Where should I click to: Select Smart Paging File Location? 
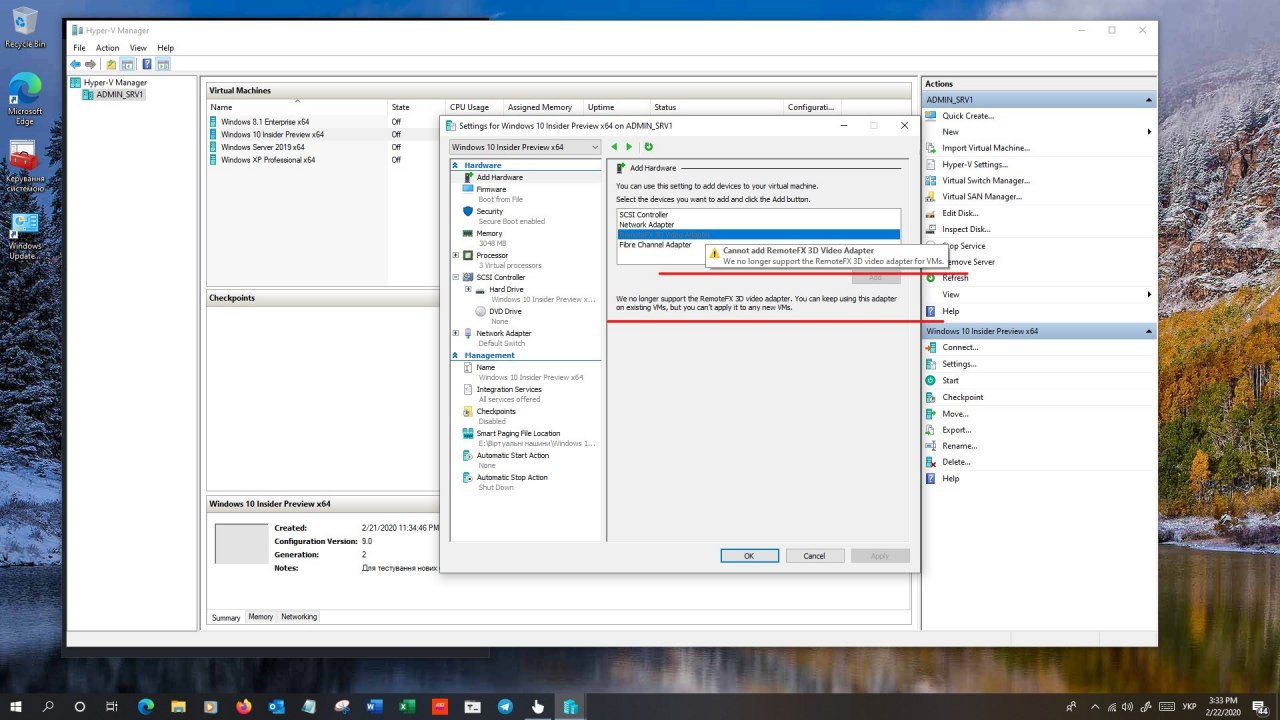pyautogui.click(x=518, y=433)
